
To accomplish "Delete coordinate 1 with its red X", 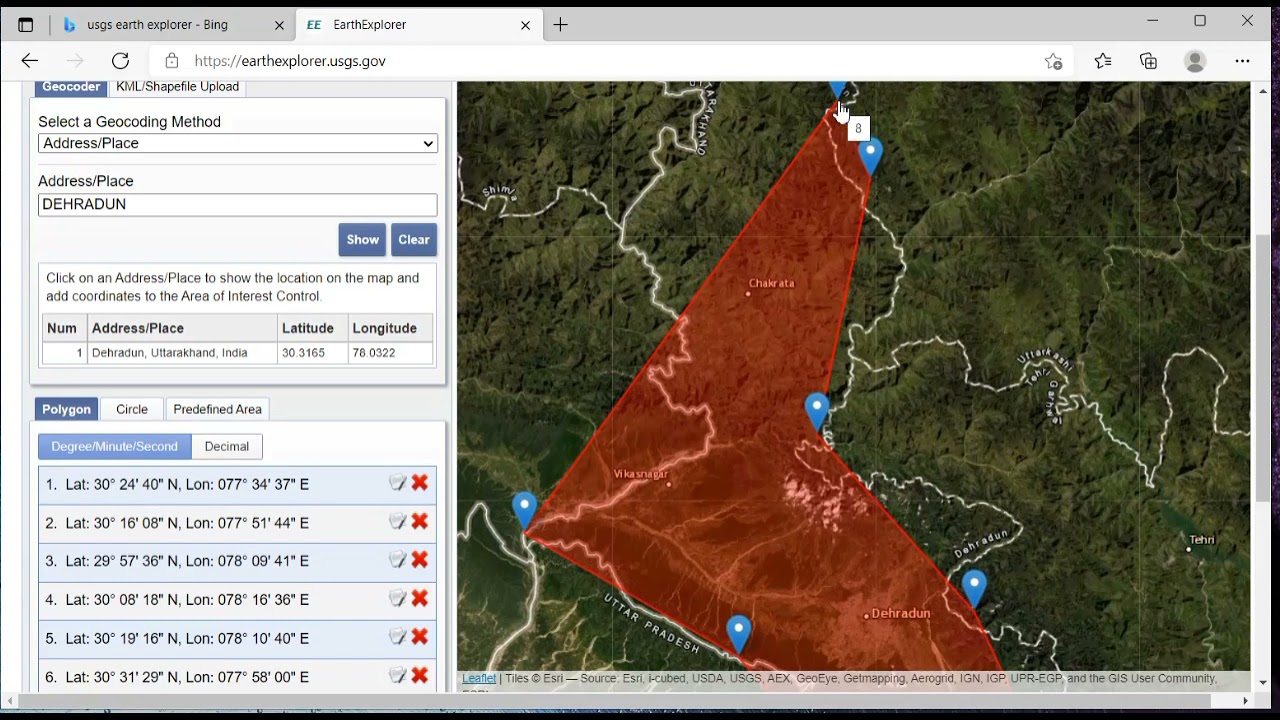I will click(420, 483).
